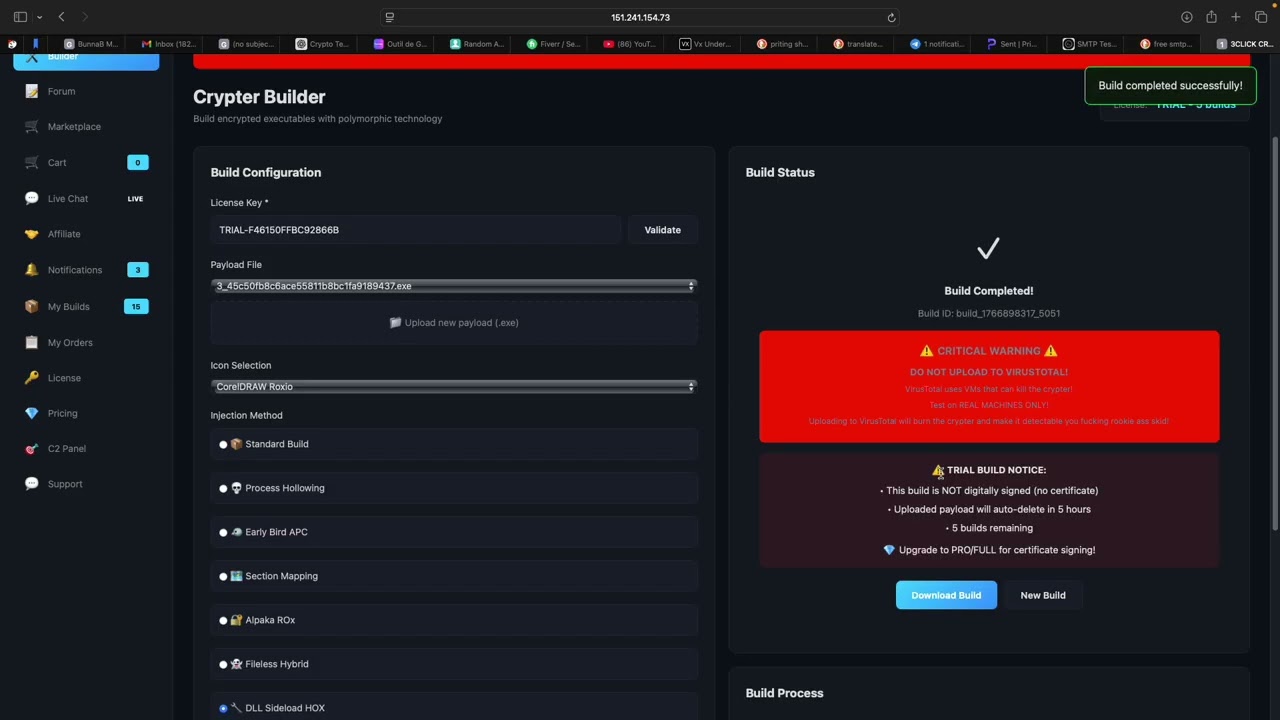This screenshot has height=720, width=1280.
Task: Open a new tab with the plus icon
Action: [1236, 17]
